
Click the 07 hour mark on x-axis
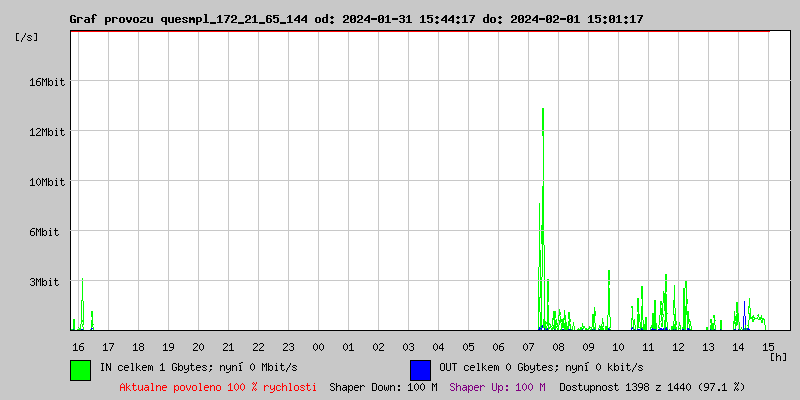tap(528, 347)
